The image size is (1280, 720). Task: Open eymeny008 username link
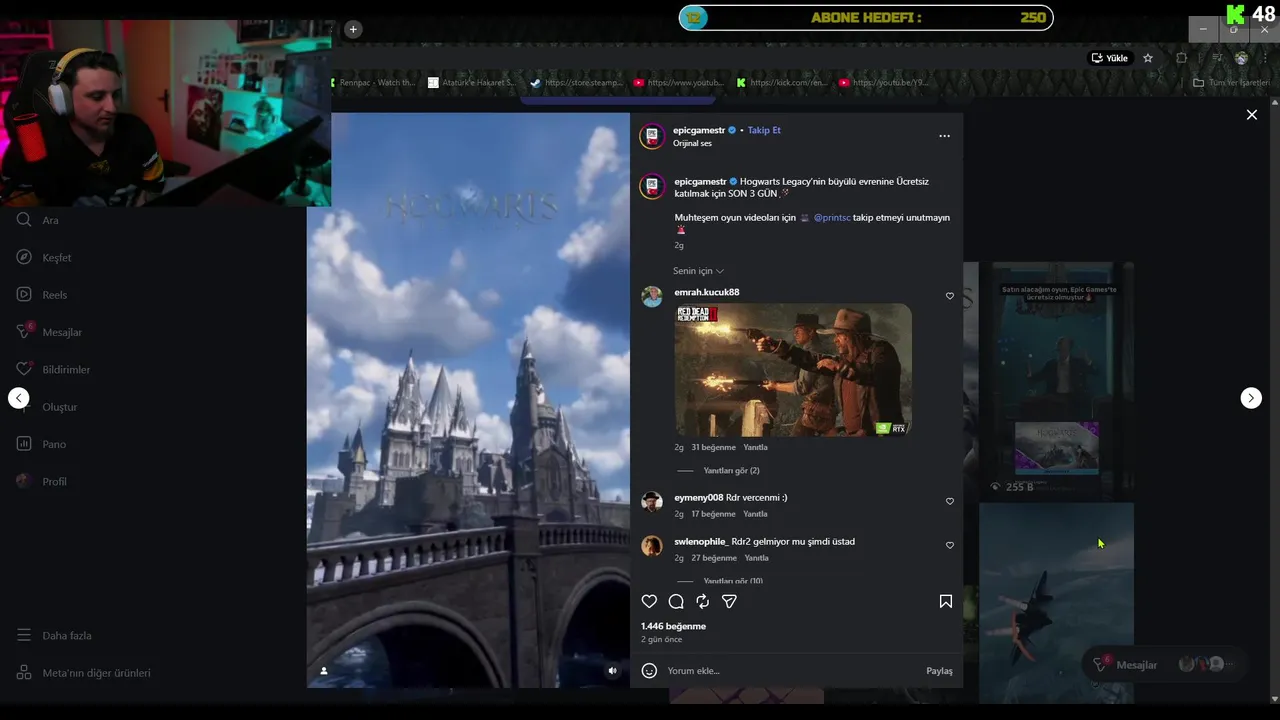pos(699,497)
